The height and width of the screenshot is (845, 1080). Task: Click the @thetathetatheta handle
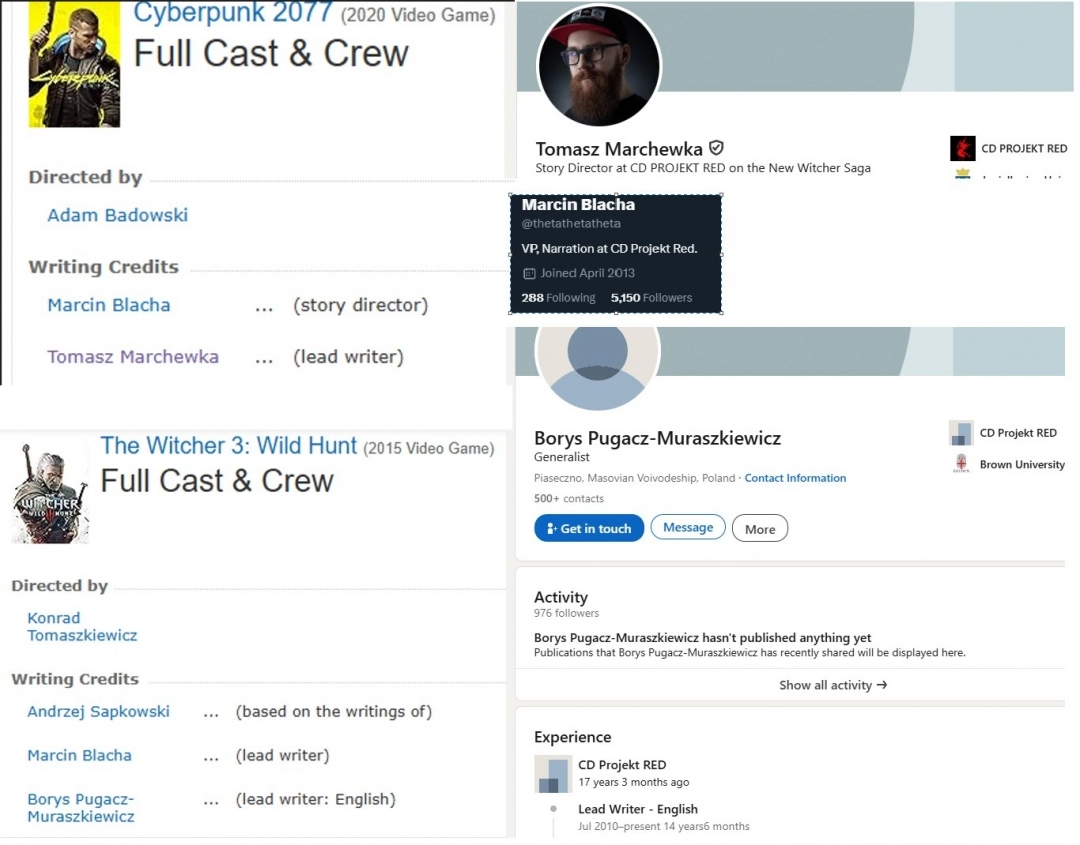[571, 224]
